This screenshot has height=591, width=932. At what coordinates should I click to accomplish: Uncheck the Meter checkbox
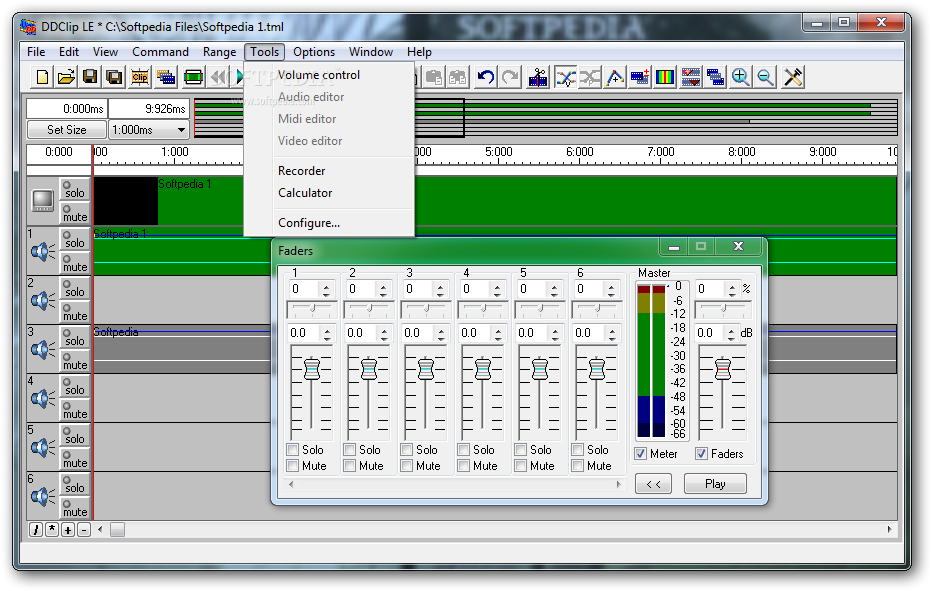click(641, 454)
